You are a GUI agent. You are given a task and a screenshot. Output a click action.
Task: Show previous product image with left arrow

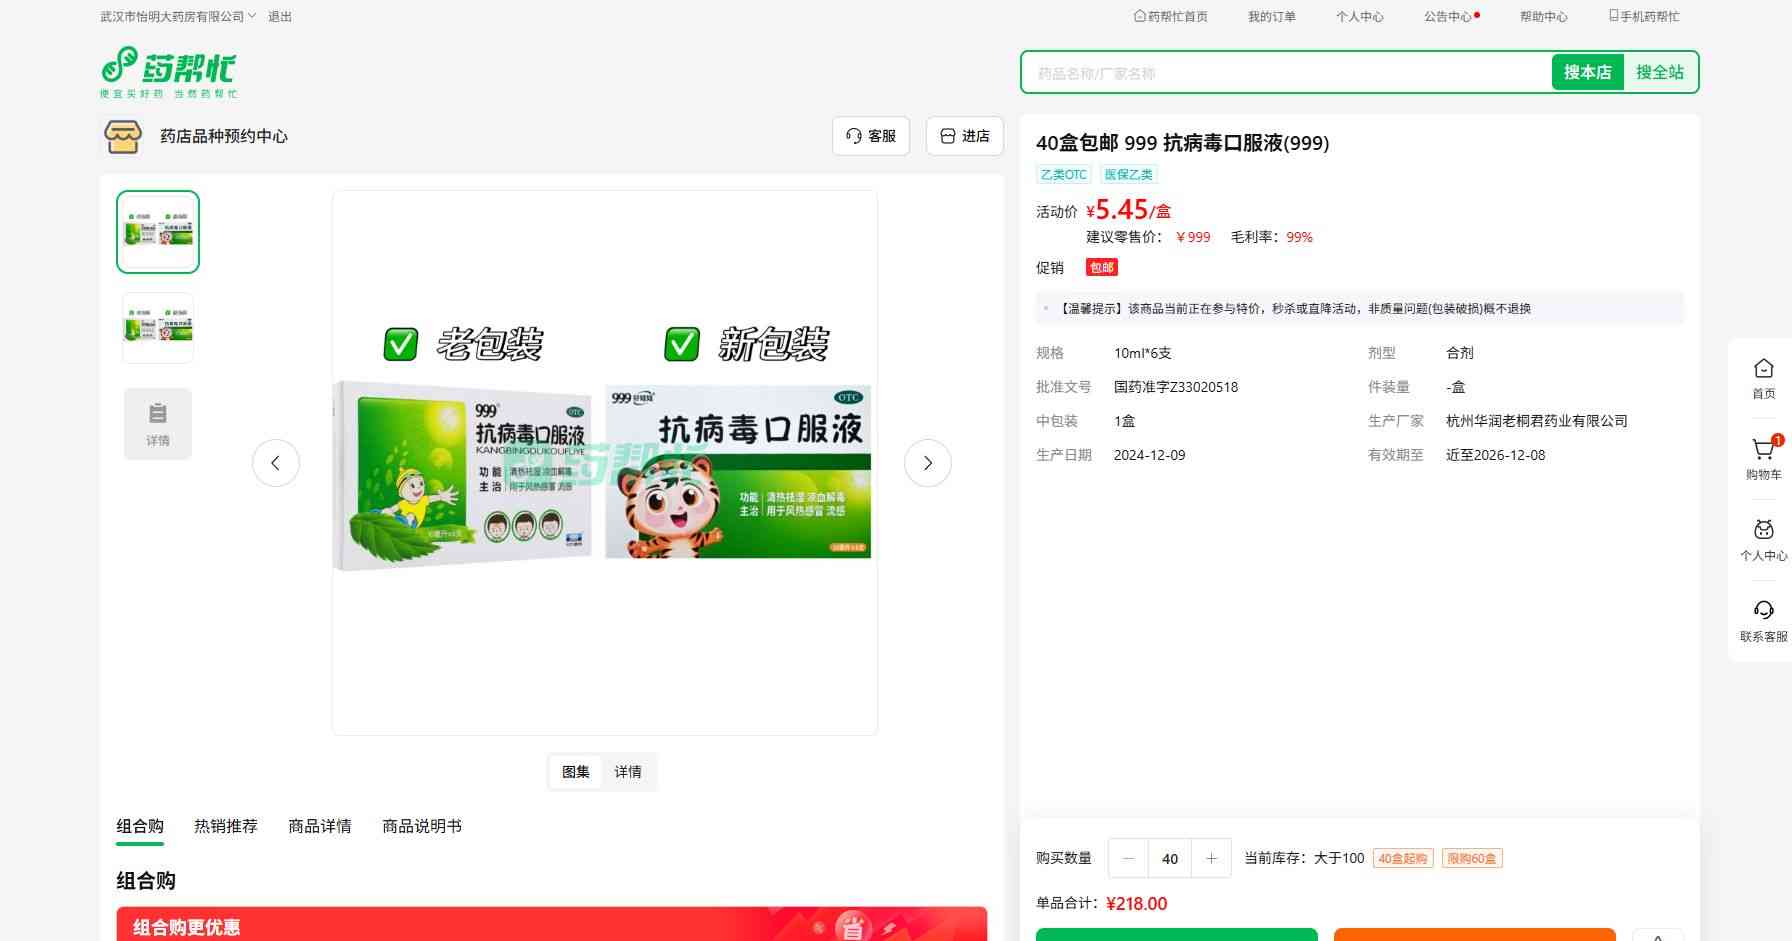pyautogui.click(x=276, y=463)
